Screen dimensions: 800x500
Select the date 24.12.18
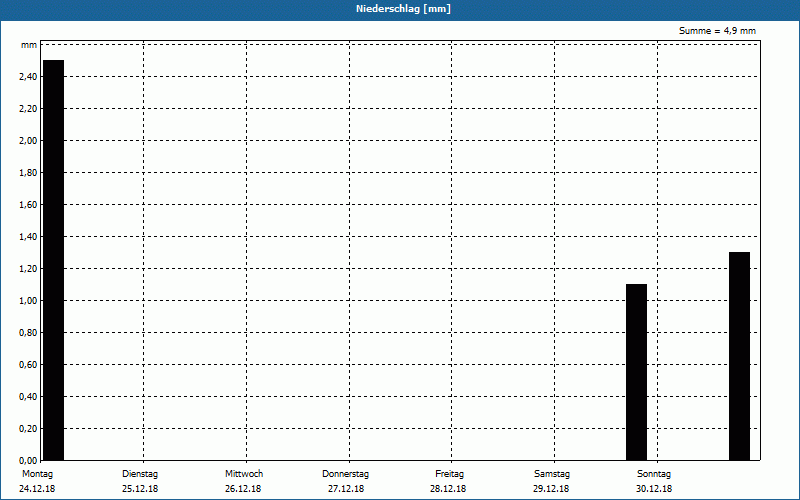(37, 489)
